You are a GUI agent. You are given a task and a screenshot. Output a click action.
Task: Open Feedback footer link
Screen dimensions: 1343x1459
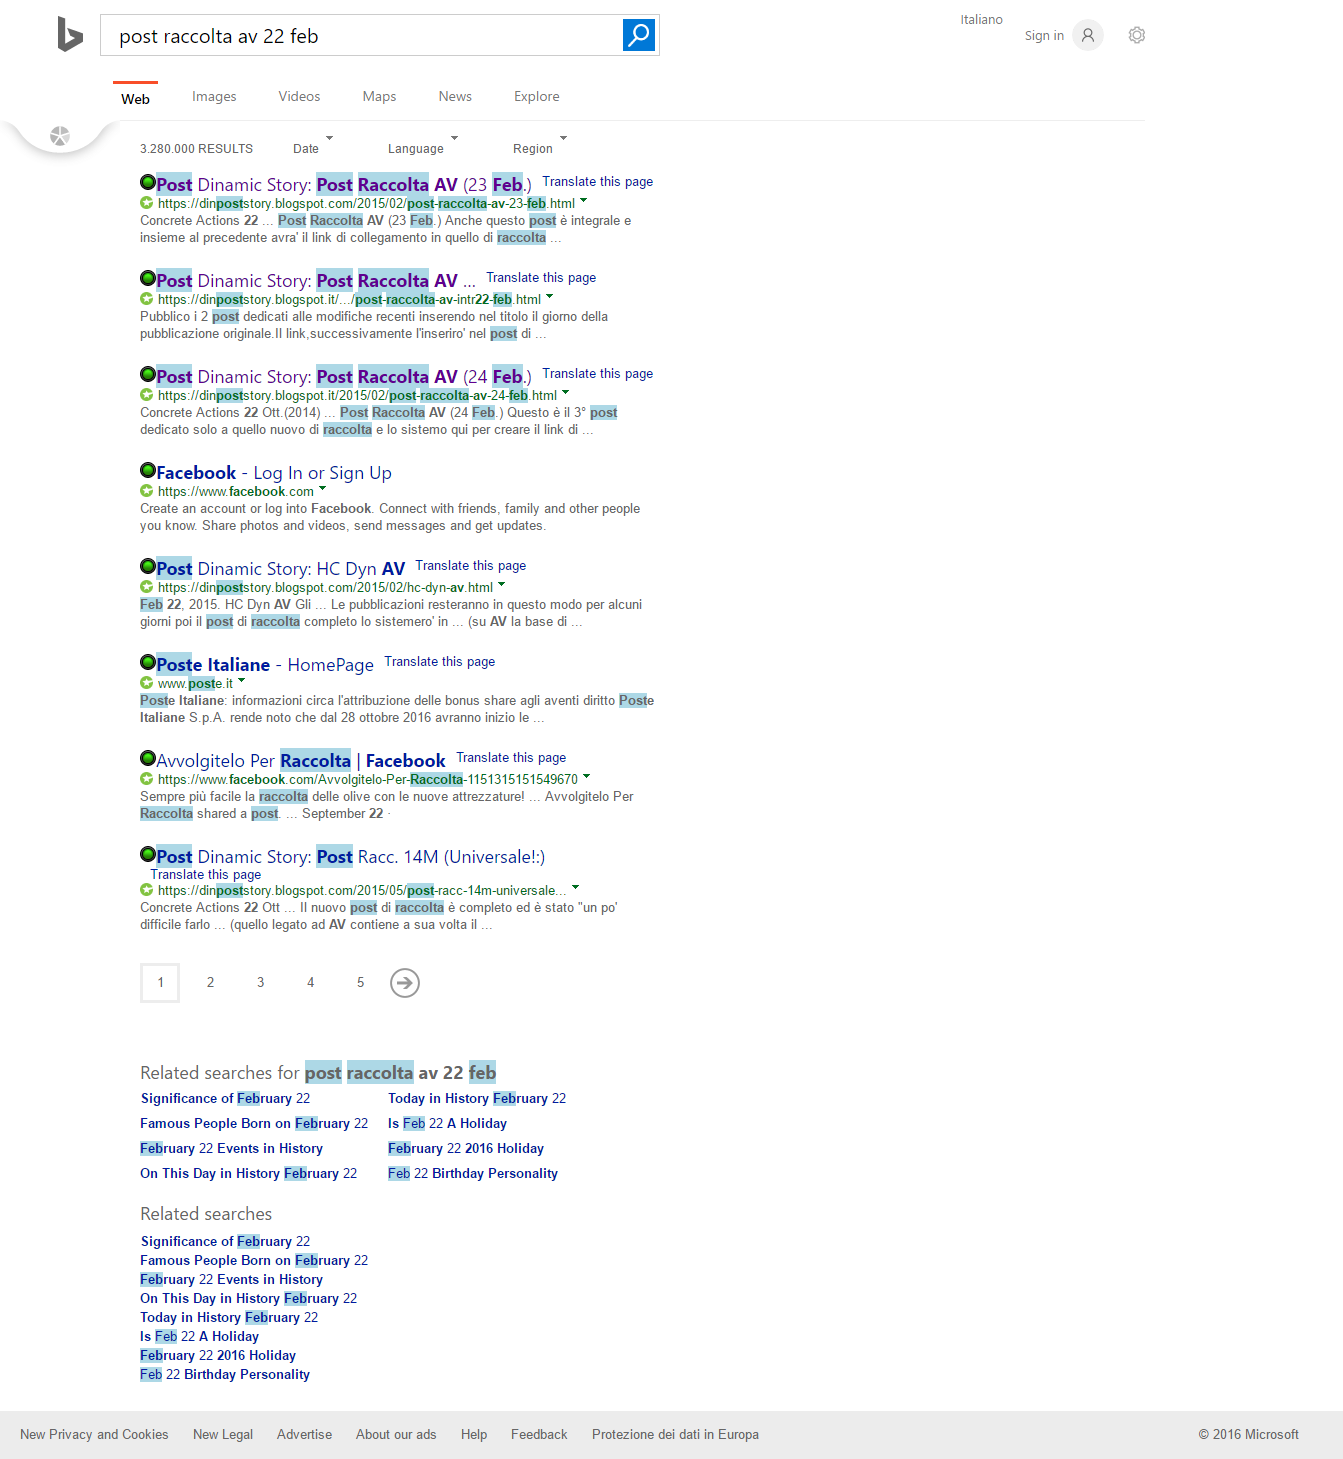[539, 1434]
